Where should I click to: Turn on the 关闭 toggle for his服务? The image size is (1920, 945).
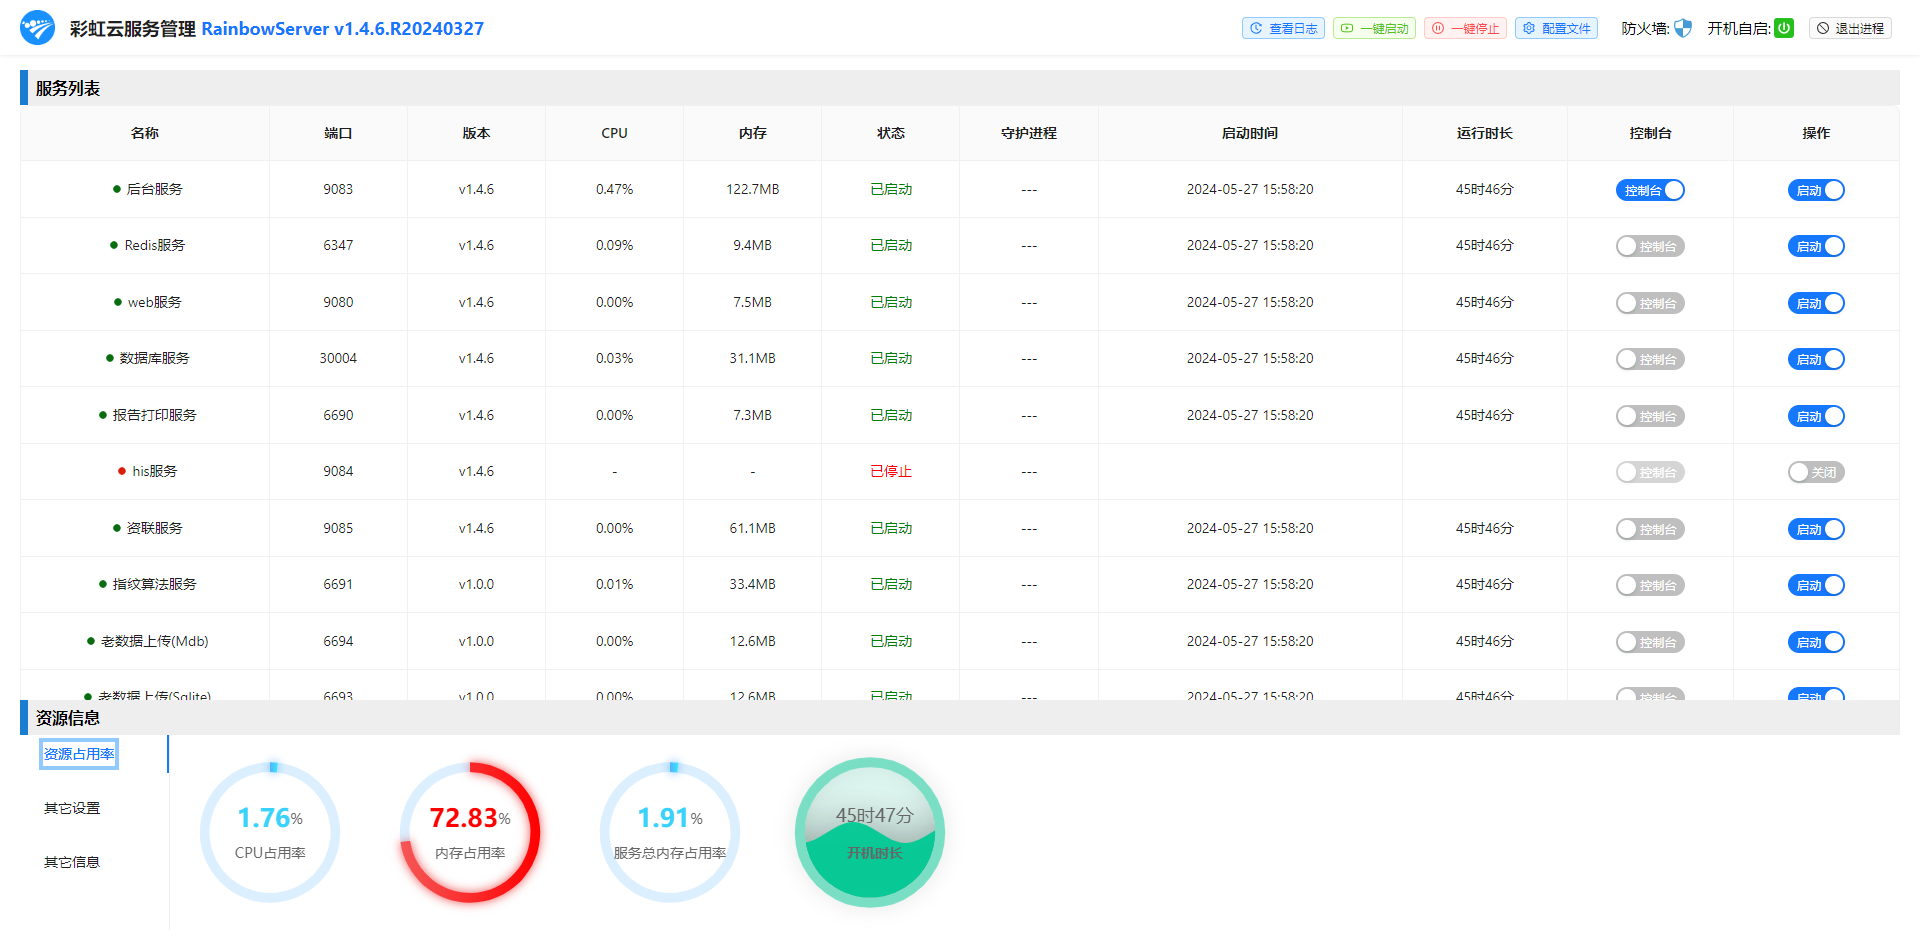1816,472
